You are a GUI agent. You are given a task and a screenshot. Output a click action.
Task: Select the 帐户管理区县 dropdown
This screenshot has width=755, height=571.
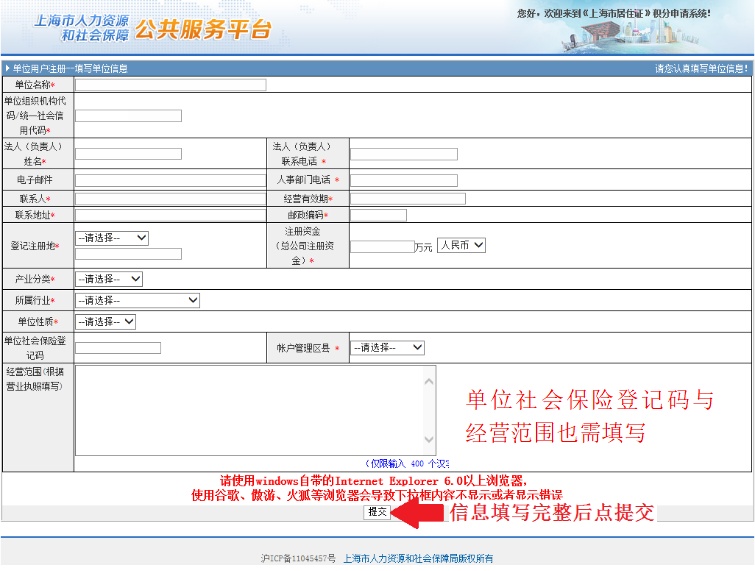[x=387, y=347]
